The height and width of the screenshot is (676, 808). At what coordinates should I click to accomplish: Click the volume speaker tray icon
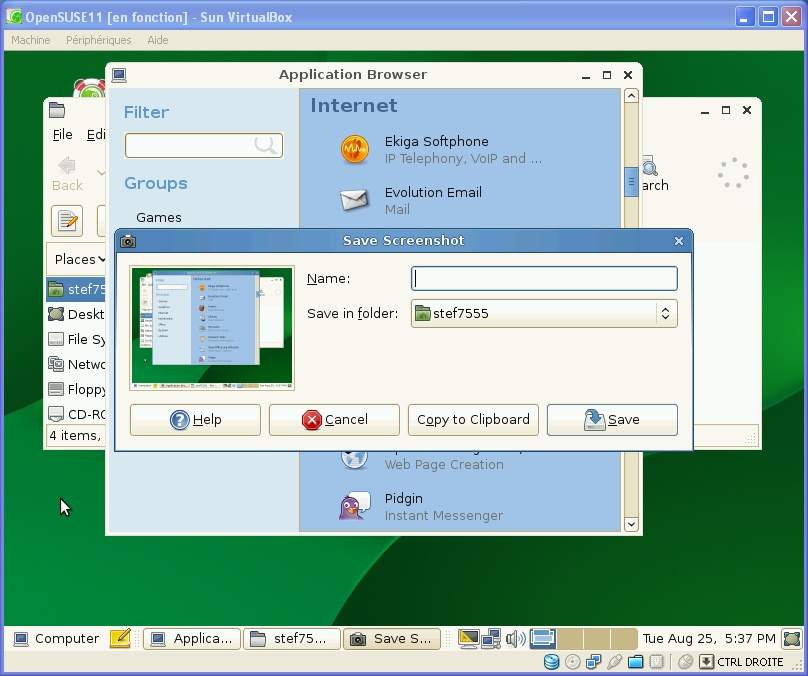515,639
